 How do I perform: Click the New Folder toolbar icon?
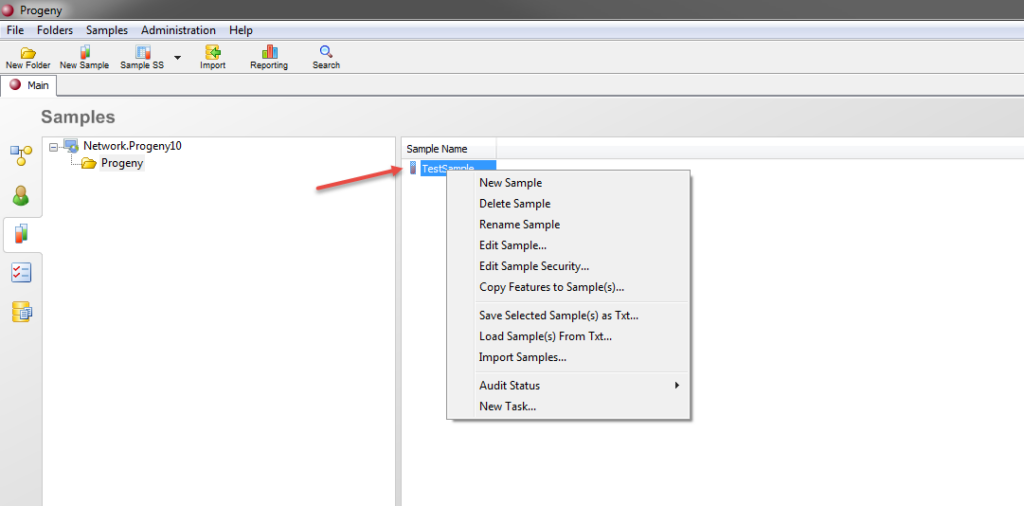(x=28, y=53)
